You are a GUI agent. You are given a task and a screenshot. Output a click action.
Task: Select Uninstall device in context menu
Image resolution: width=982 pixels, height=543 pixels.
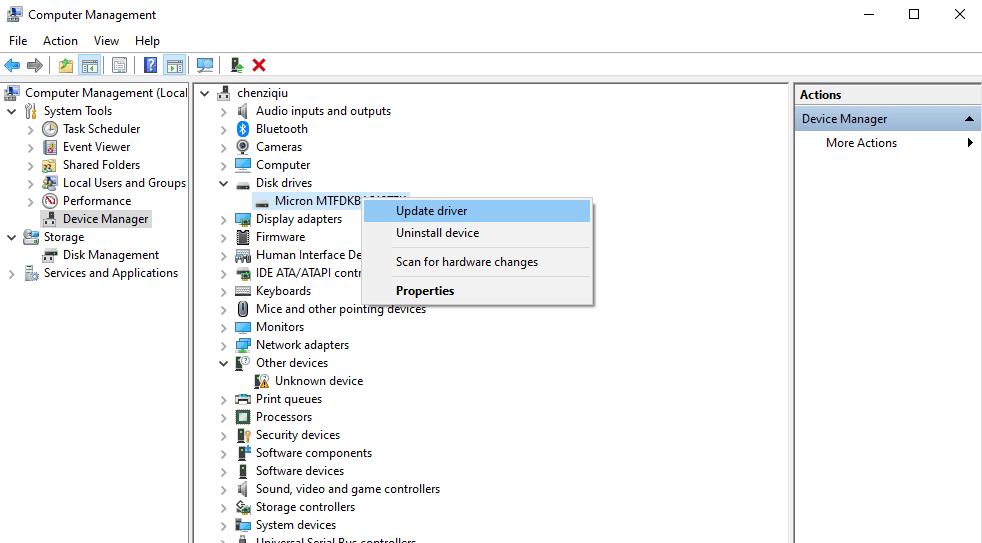pyautogui.click(x=437, y=233)
